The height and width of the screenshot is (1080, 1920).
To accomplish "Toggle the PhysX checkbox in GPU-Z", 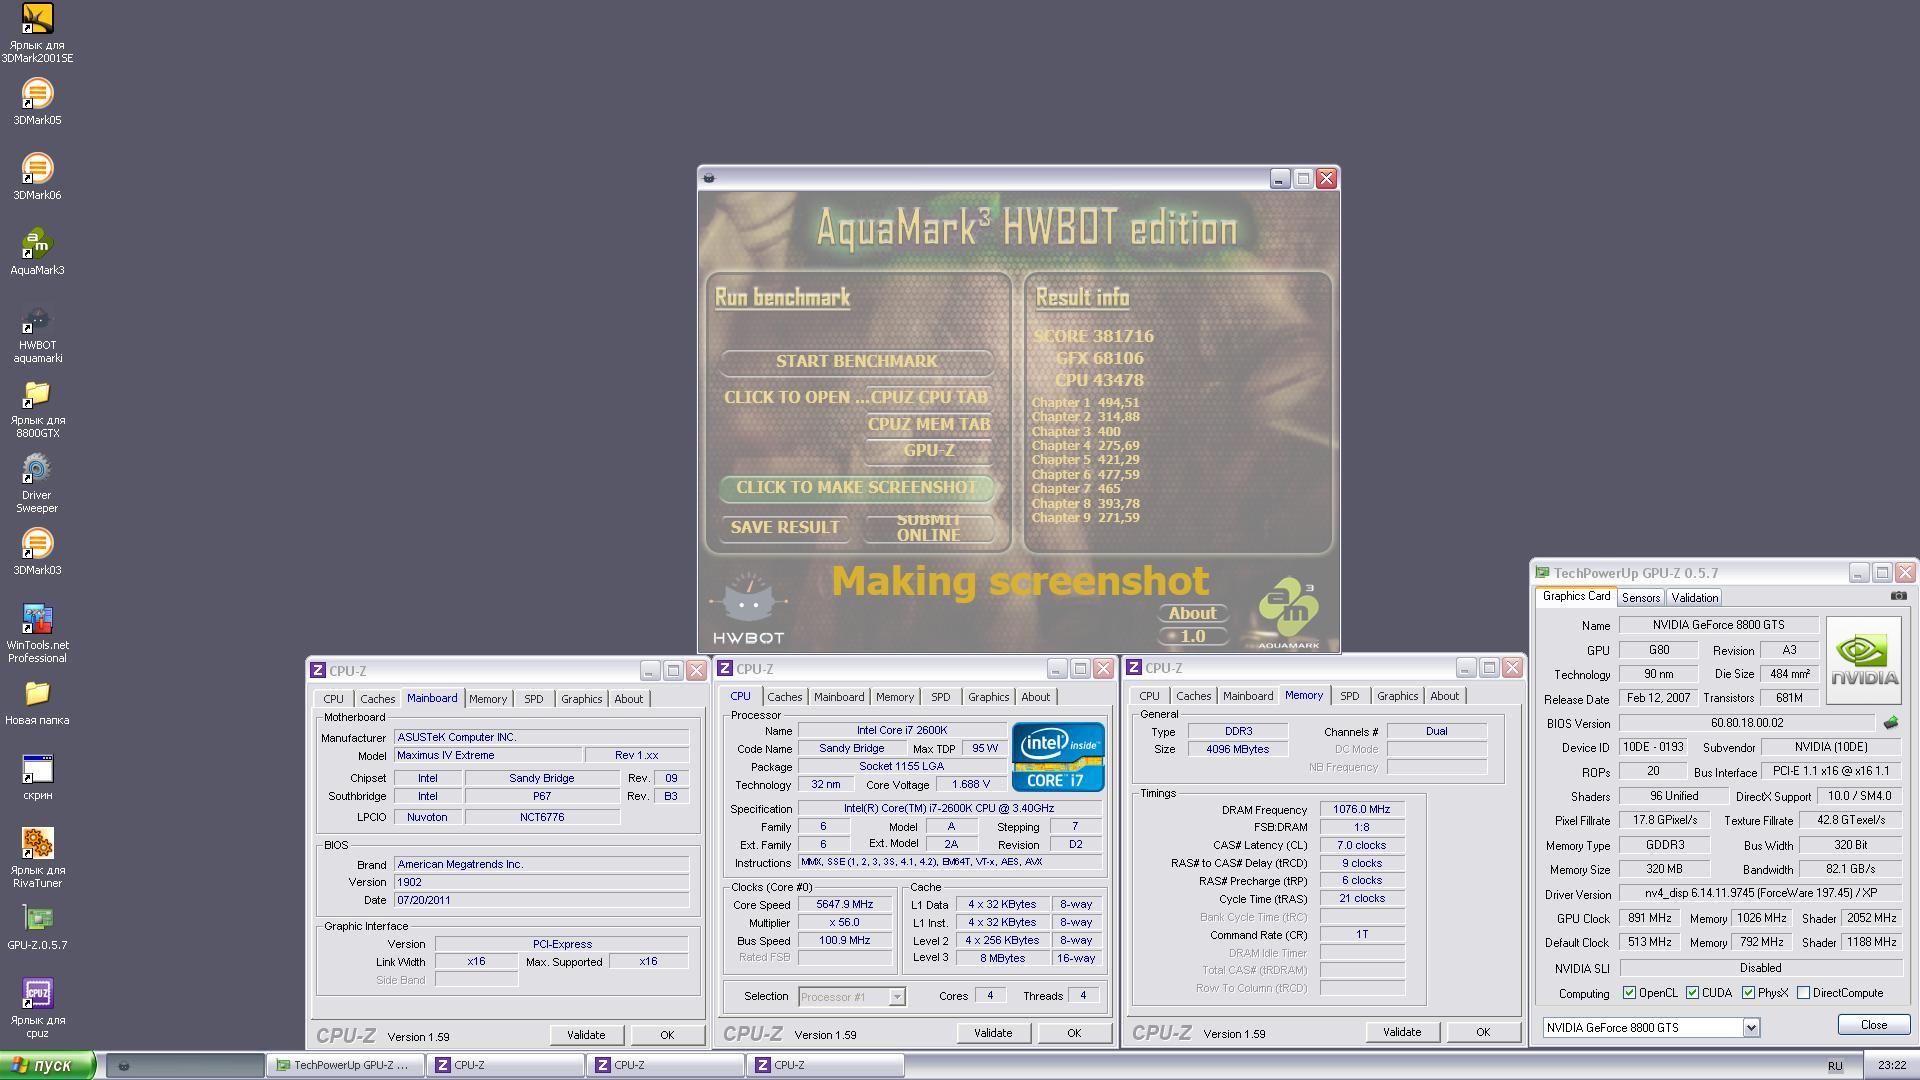I will pyautogui.click(x=1748, y=993).
